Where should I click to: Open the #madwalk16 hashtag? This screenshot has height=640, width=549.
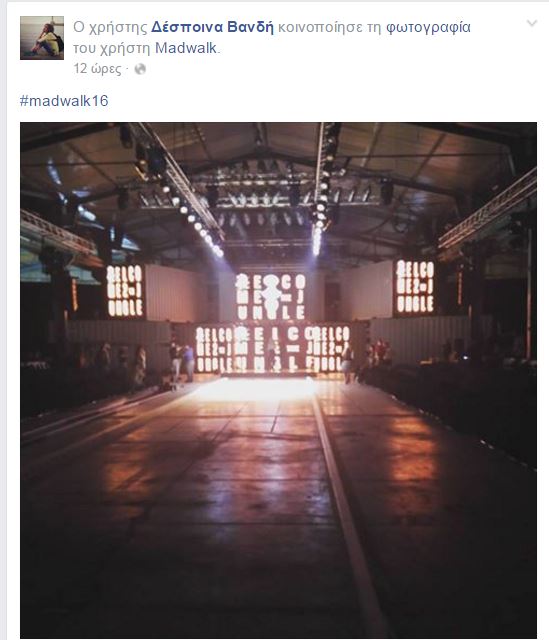64,101
